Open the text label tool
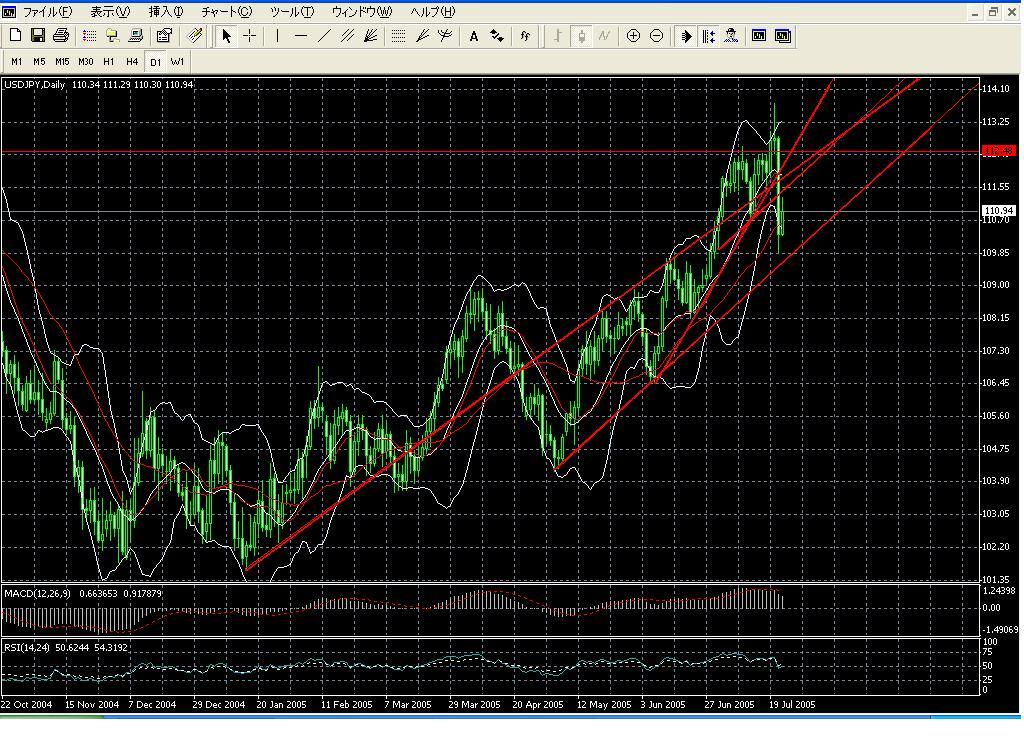The width and height of the screenshot is (1024, 742). point(474,35)
